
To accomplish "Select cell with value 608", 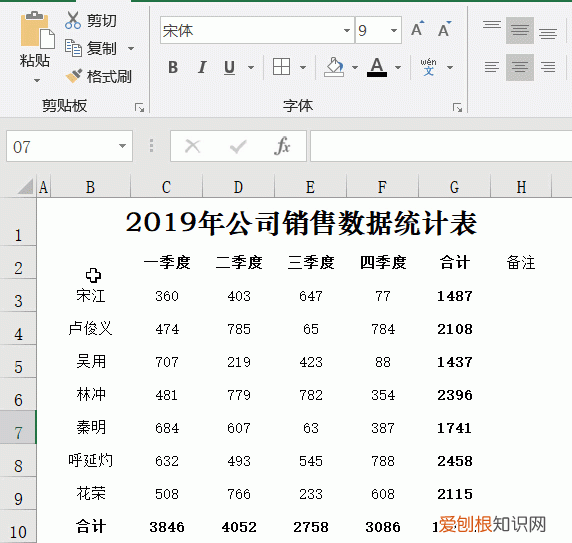I will pyautogui.click(x=383, y=494).
